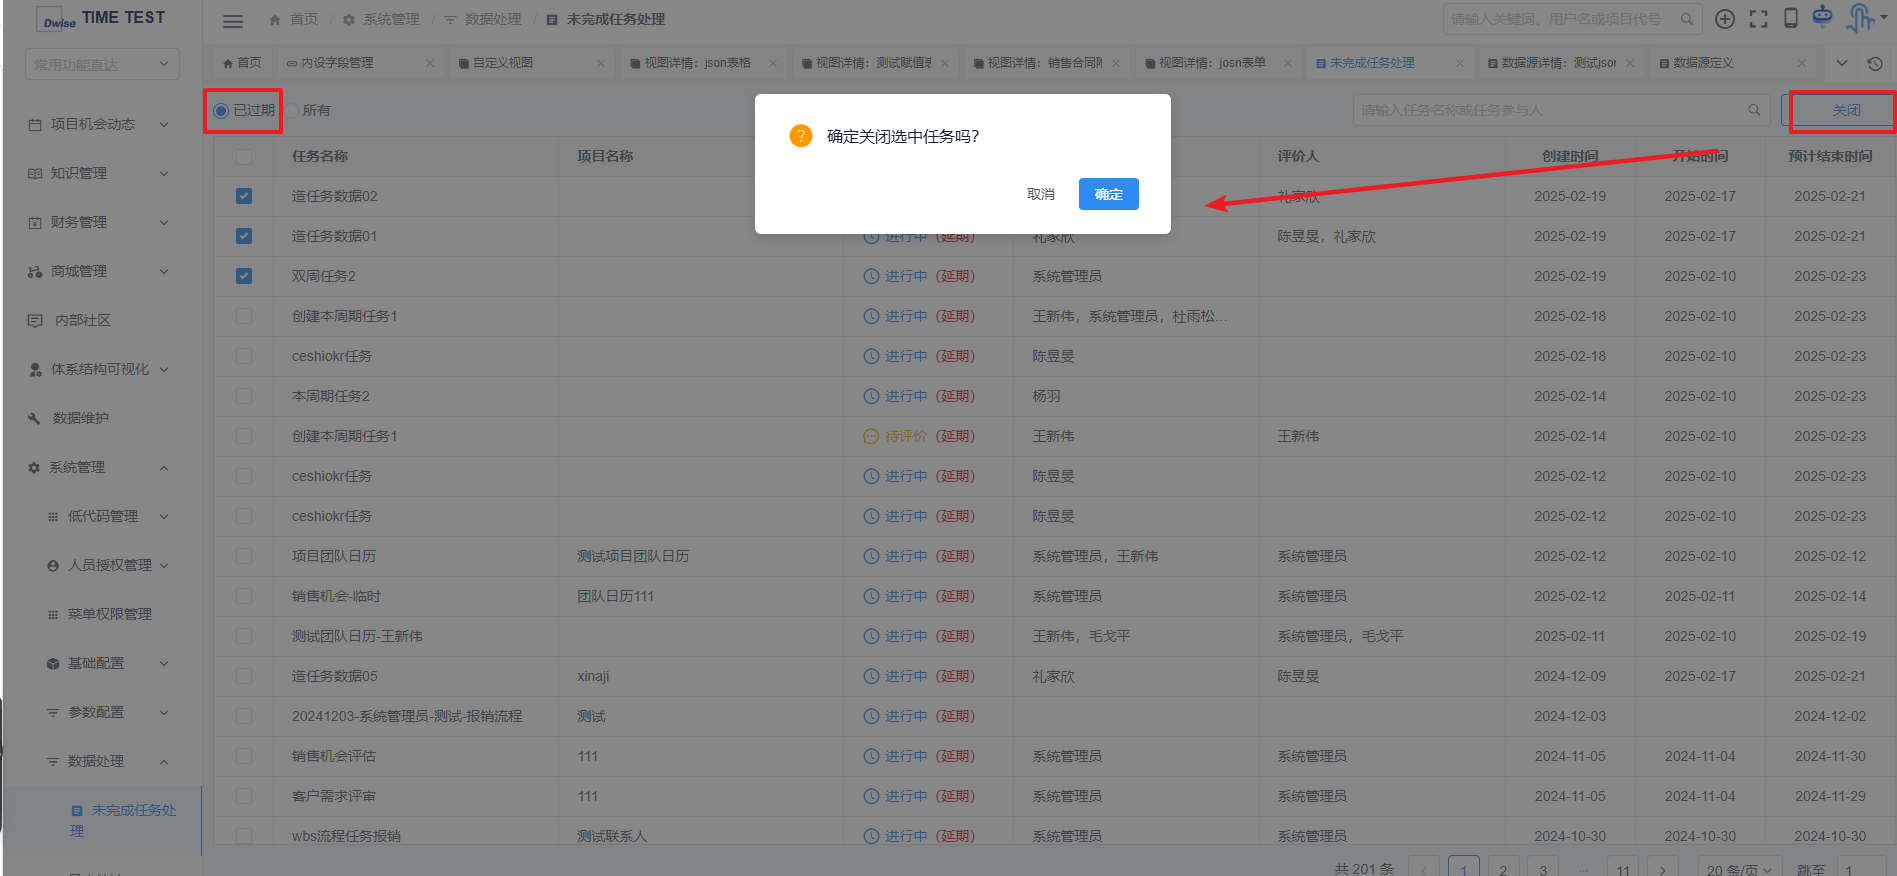
Task: Open the 常用功能直达 dropdown
Action: 102,64
